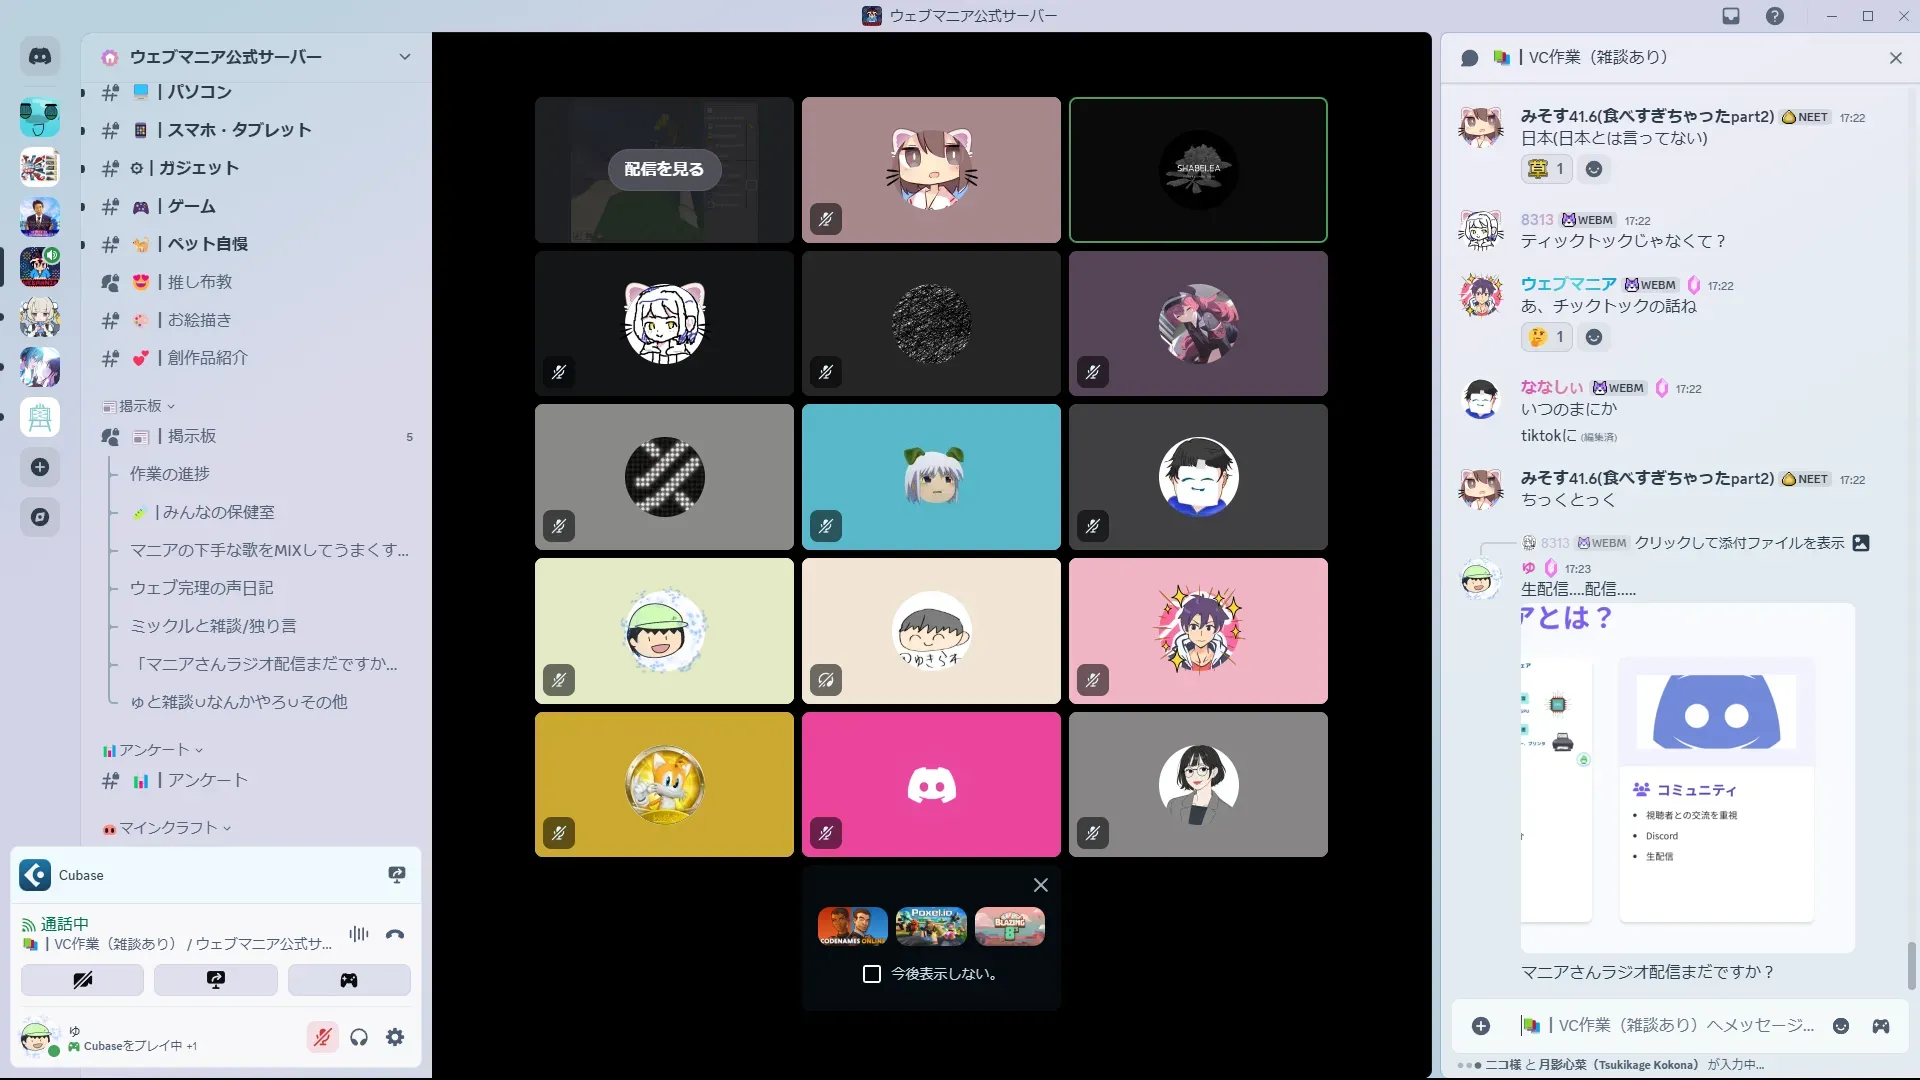This screenshot has height=1080, width=1920.
Task: Click the start an activity button
Action: [349, 980]
